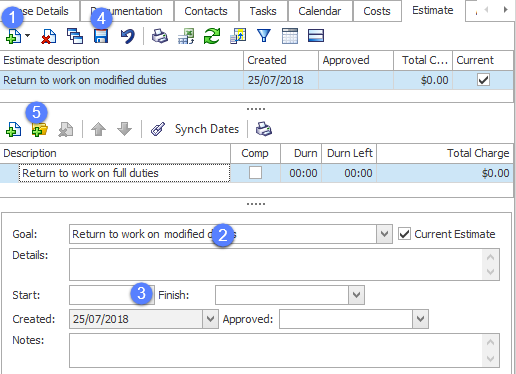Click the Details scrollbar down arrow
Viewport: 516px width, 374px height.
pyautogui.click(x=490, y=272)
